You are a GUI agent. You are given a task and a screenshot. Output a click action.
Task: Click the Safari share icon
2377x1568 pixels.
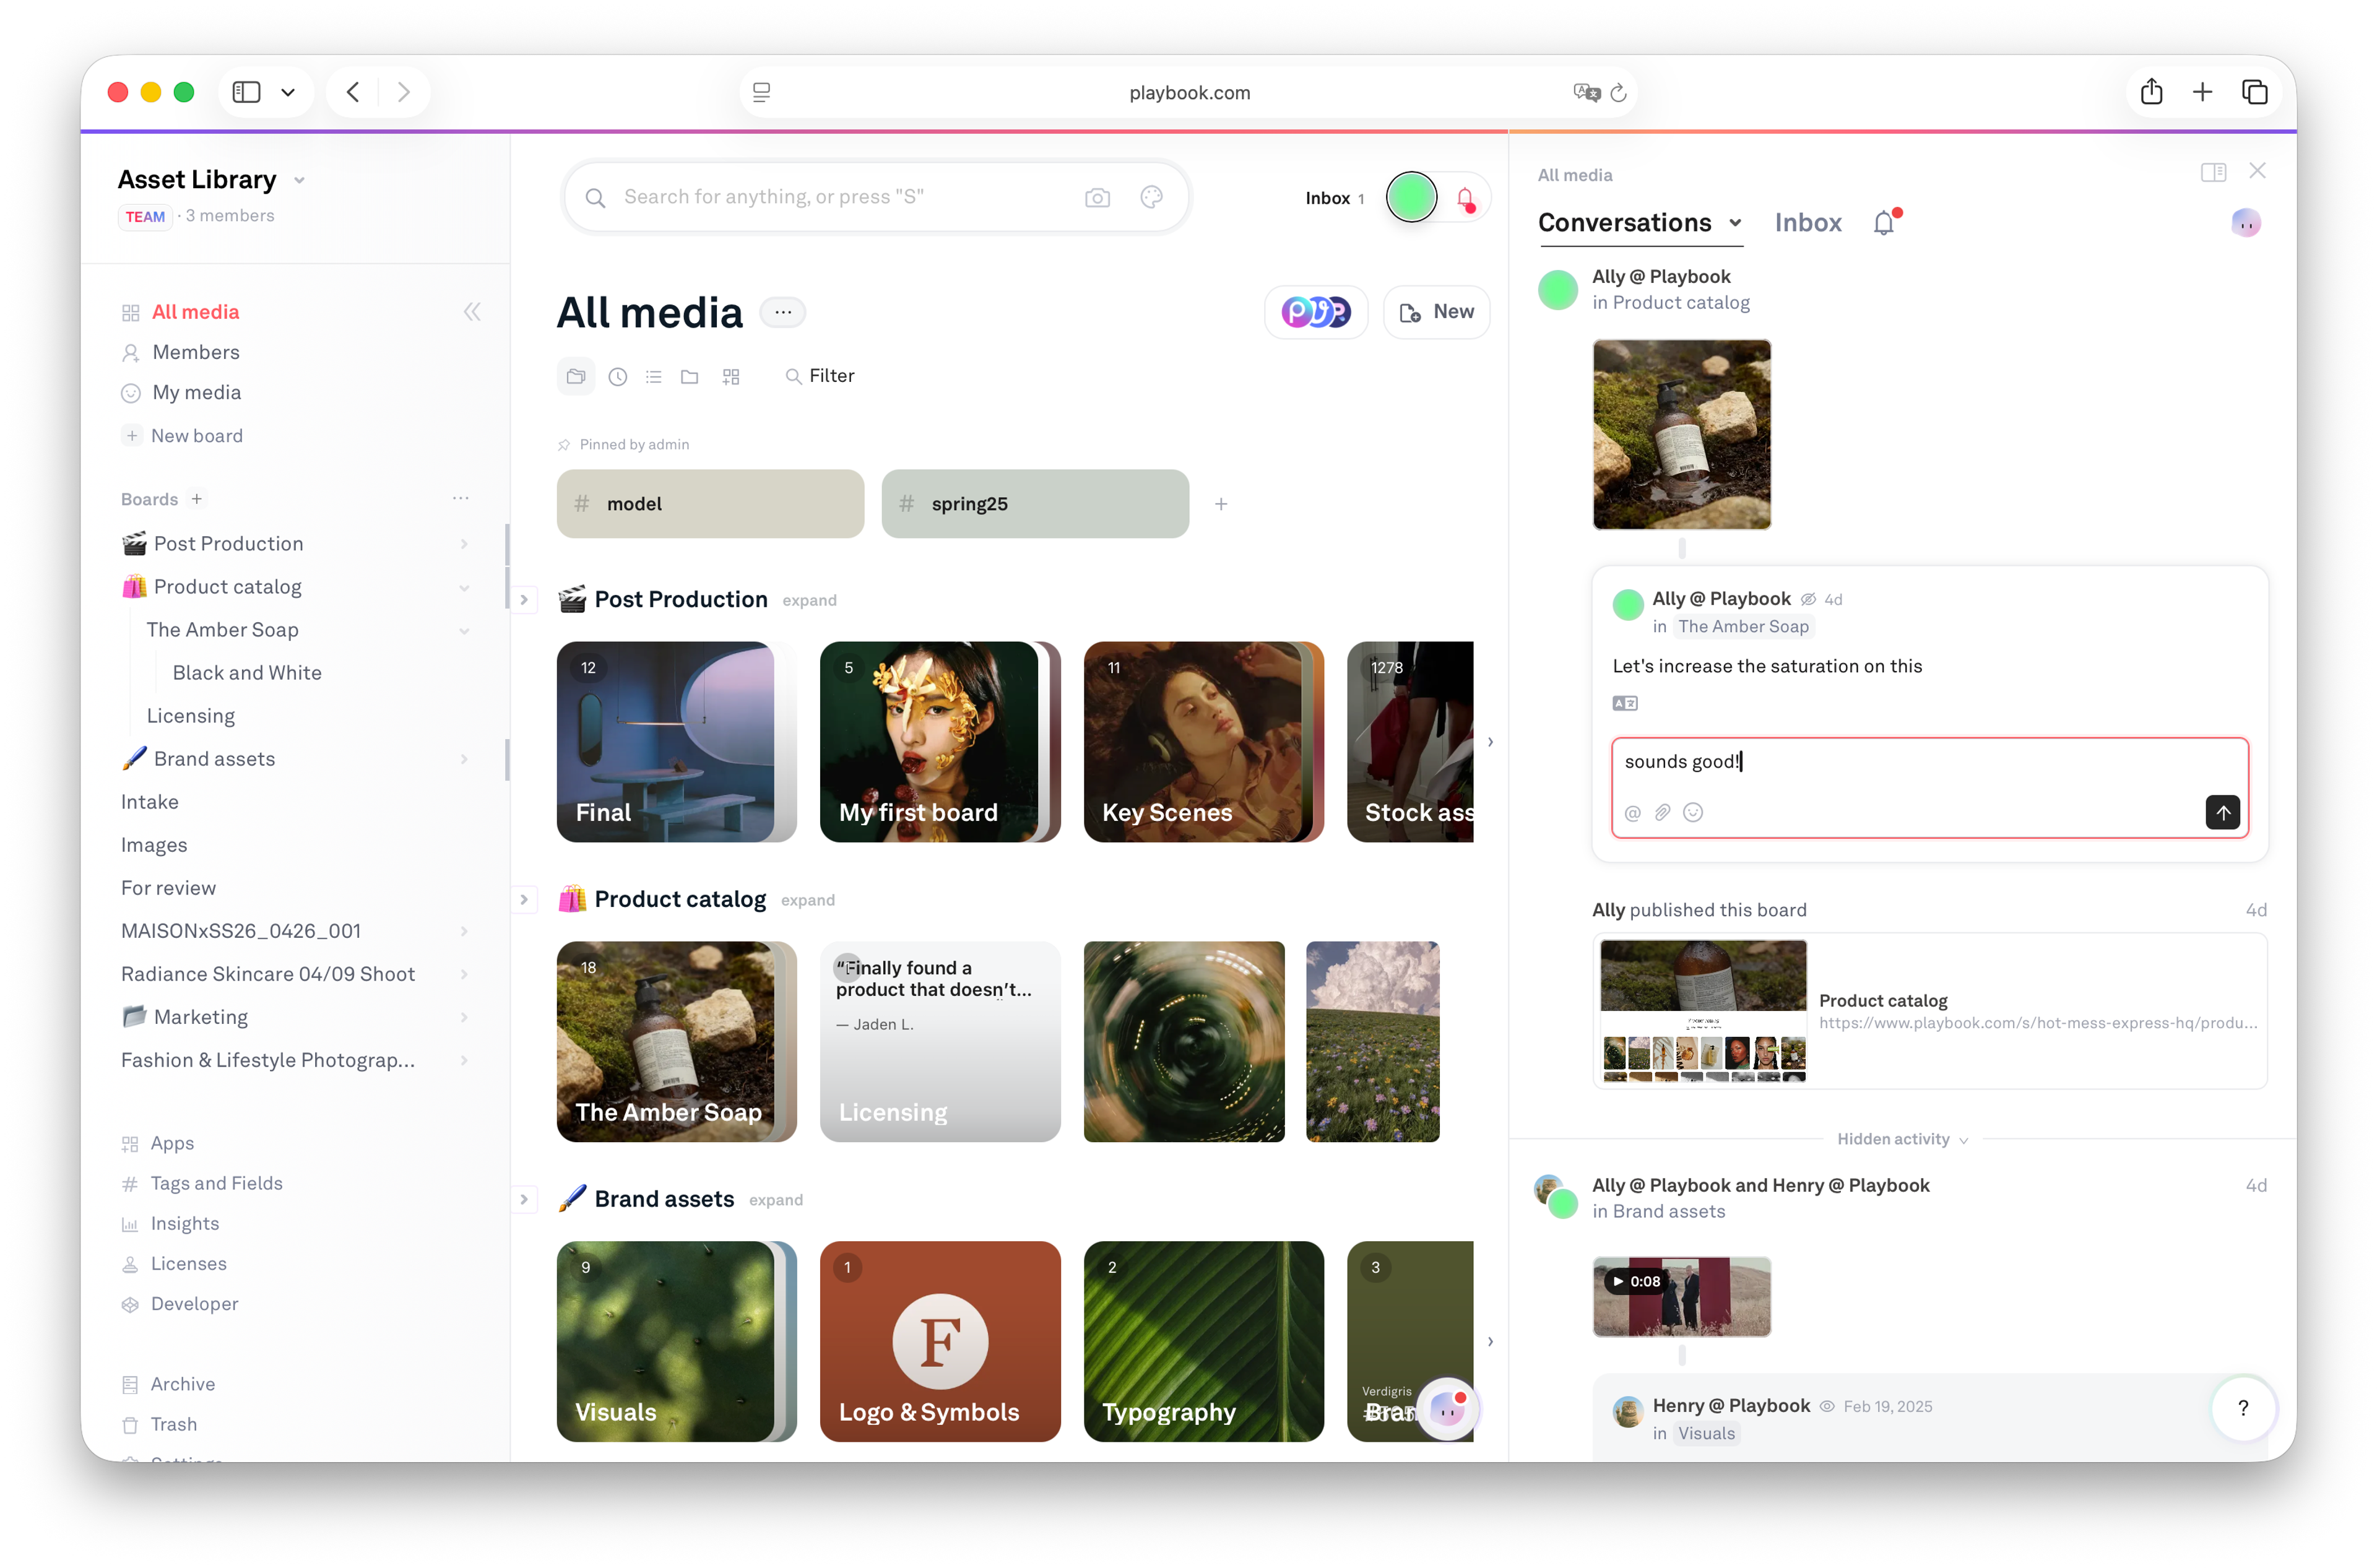(x=2151, y=92)
